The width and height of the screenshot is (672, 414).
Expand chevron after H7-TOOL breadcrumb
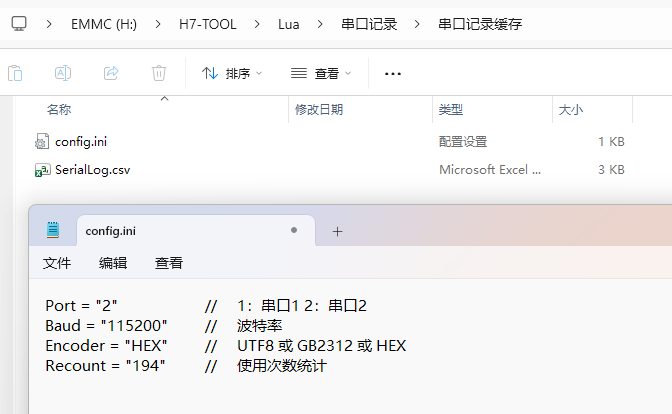(257, 24)
